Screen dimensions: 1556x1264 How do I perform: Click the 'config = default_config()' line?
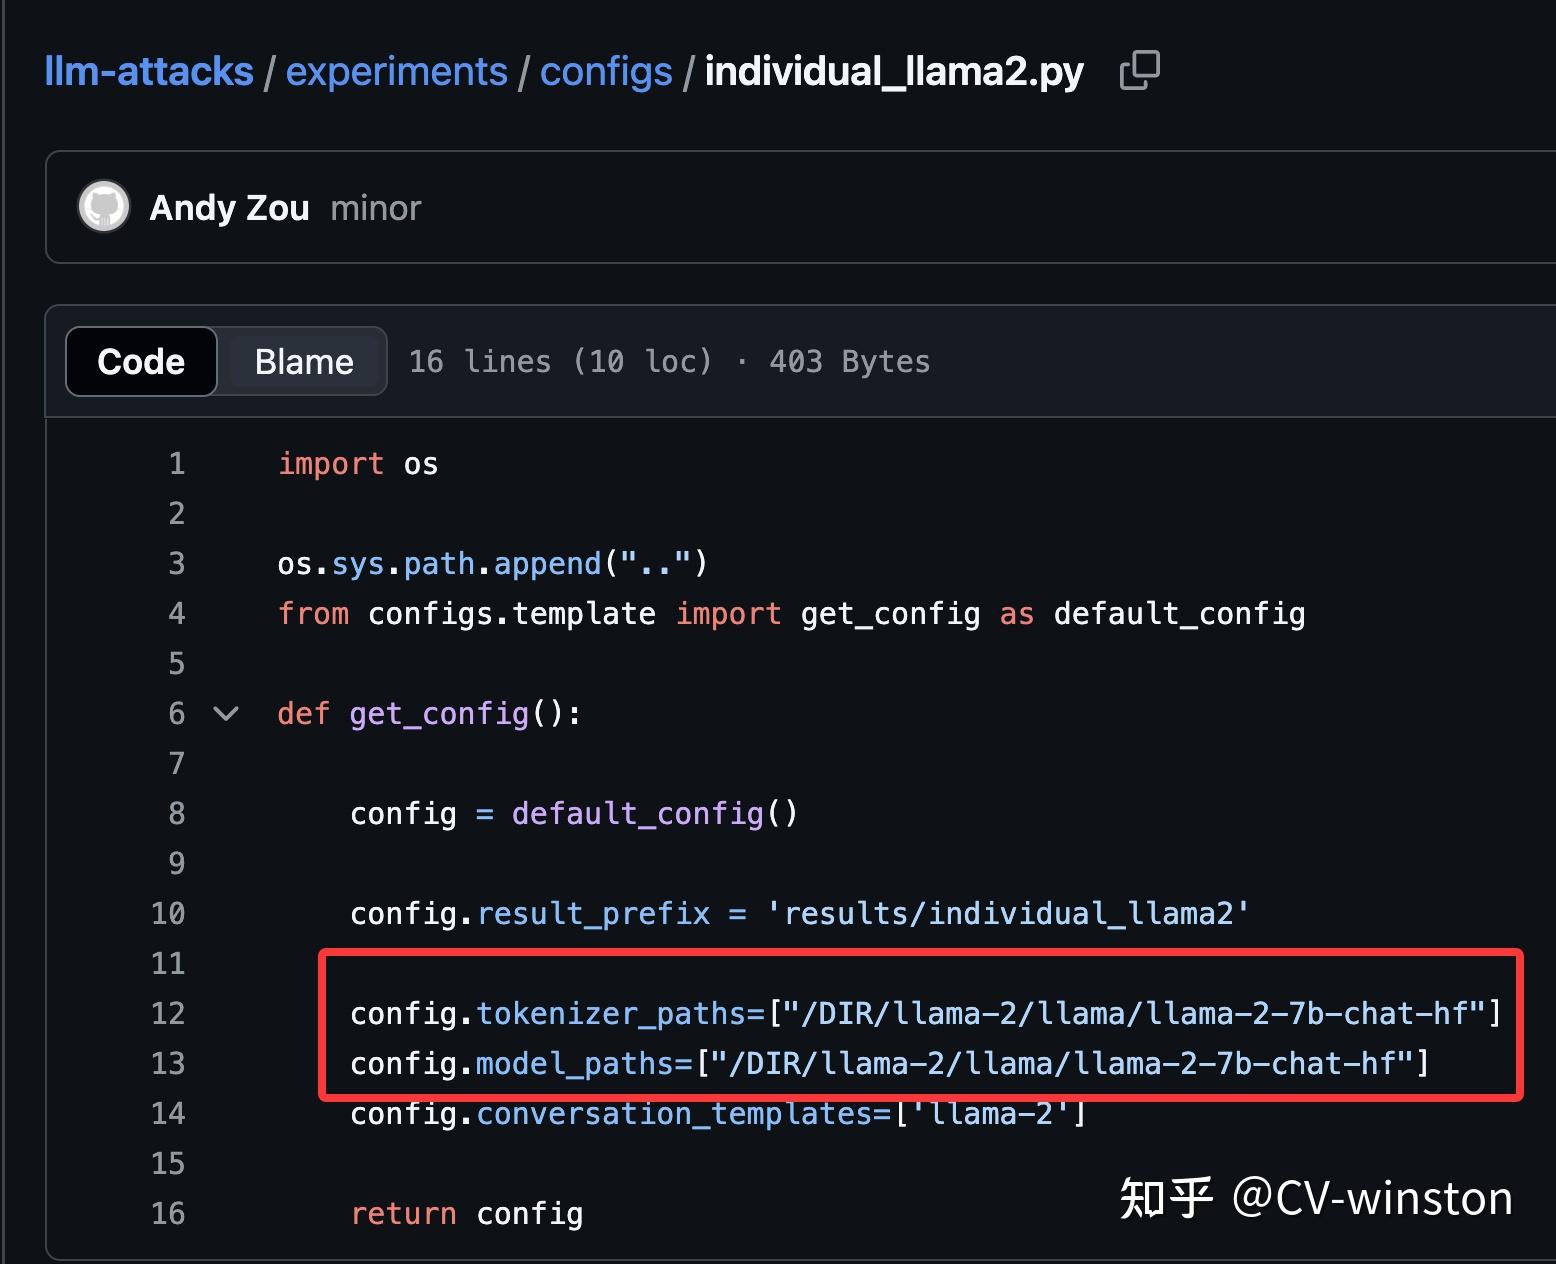pos(574,814)
